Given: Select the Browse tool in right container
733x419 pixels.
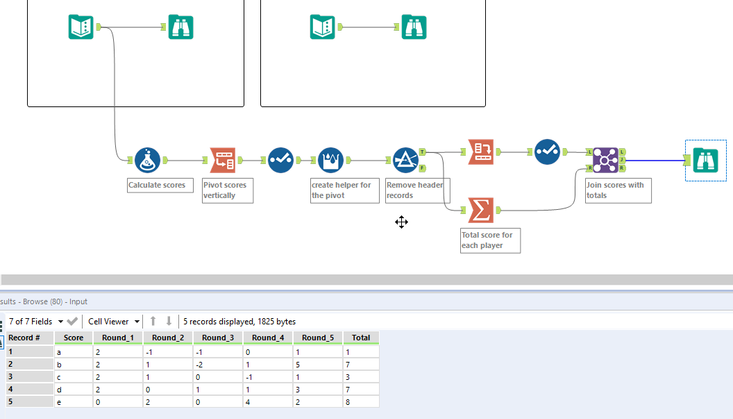Looking at the screenshot, I should pyautogui.click(x=414, y=27).
